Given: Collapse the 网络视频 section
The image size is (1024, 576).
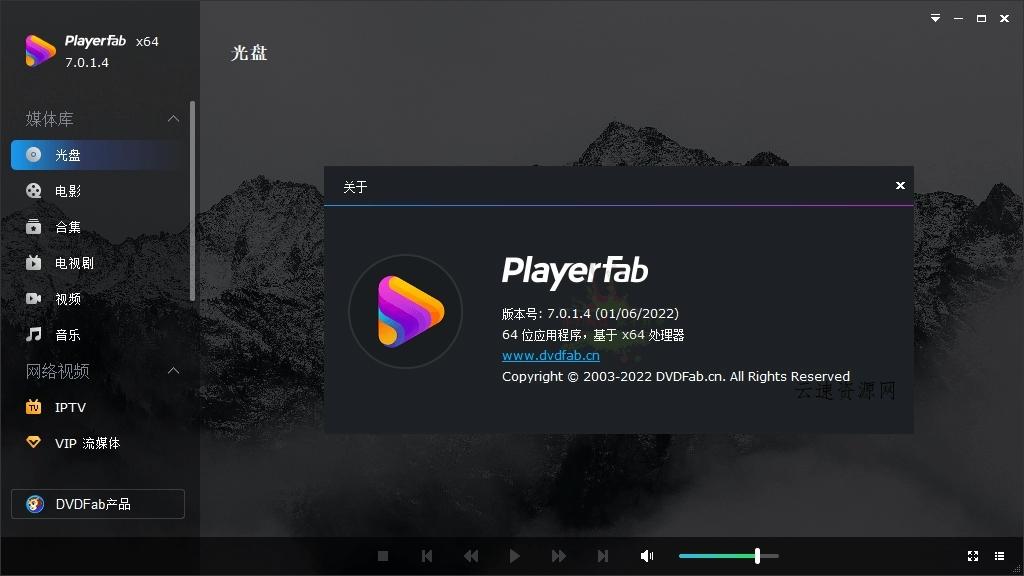Looking at the screenshot, I should point(174,371).
